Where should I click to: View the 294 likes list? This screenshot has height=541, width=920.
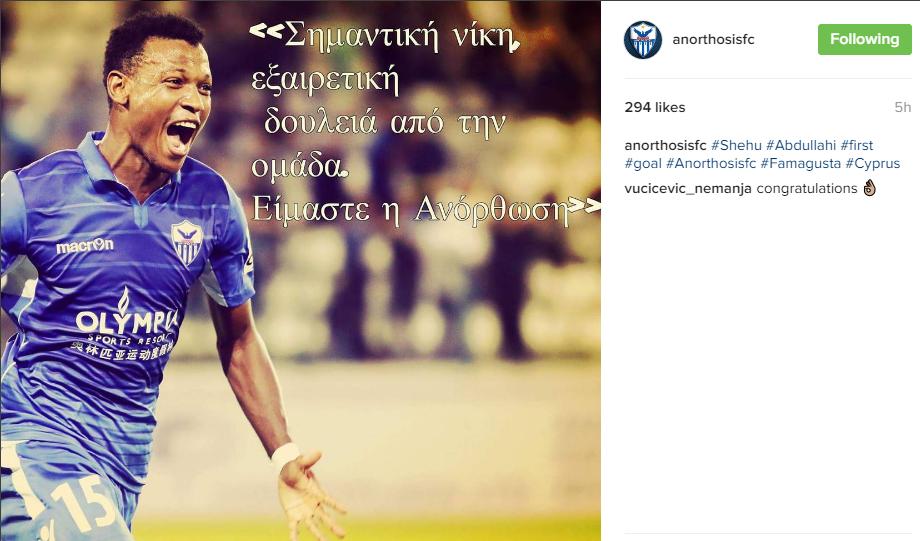(655, 107)
